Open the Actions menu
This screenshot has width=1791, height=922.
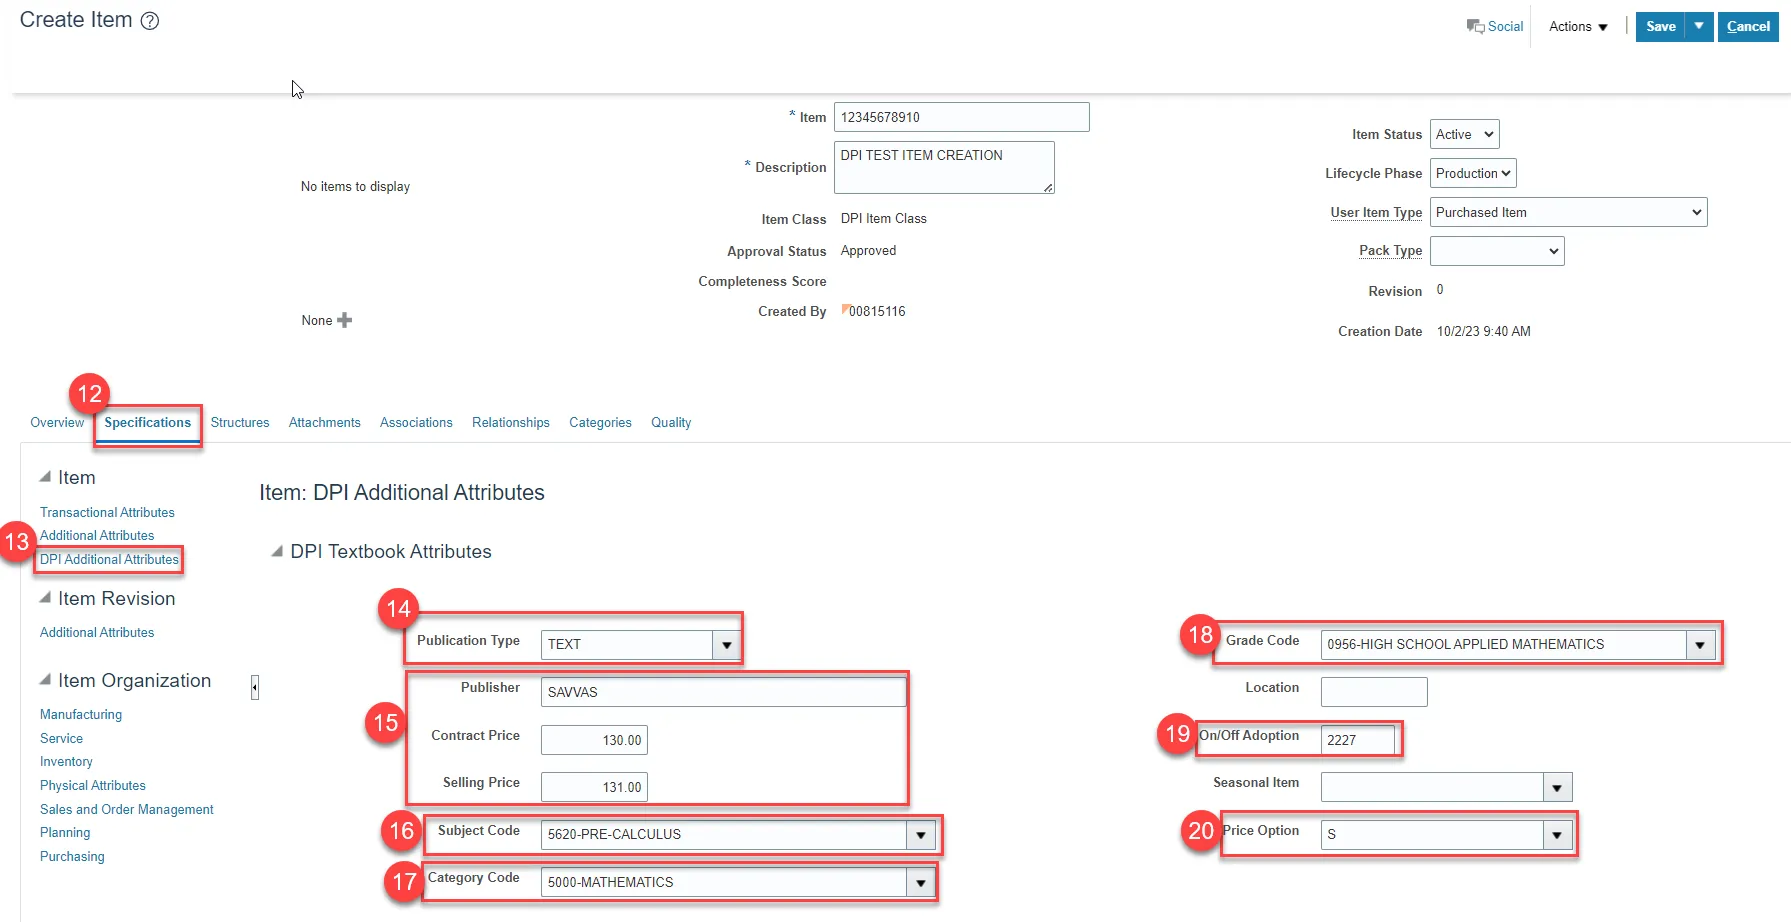click(x=1578, y=27)
